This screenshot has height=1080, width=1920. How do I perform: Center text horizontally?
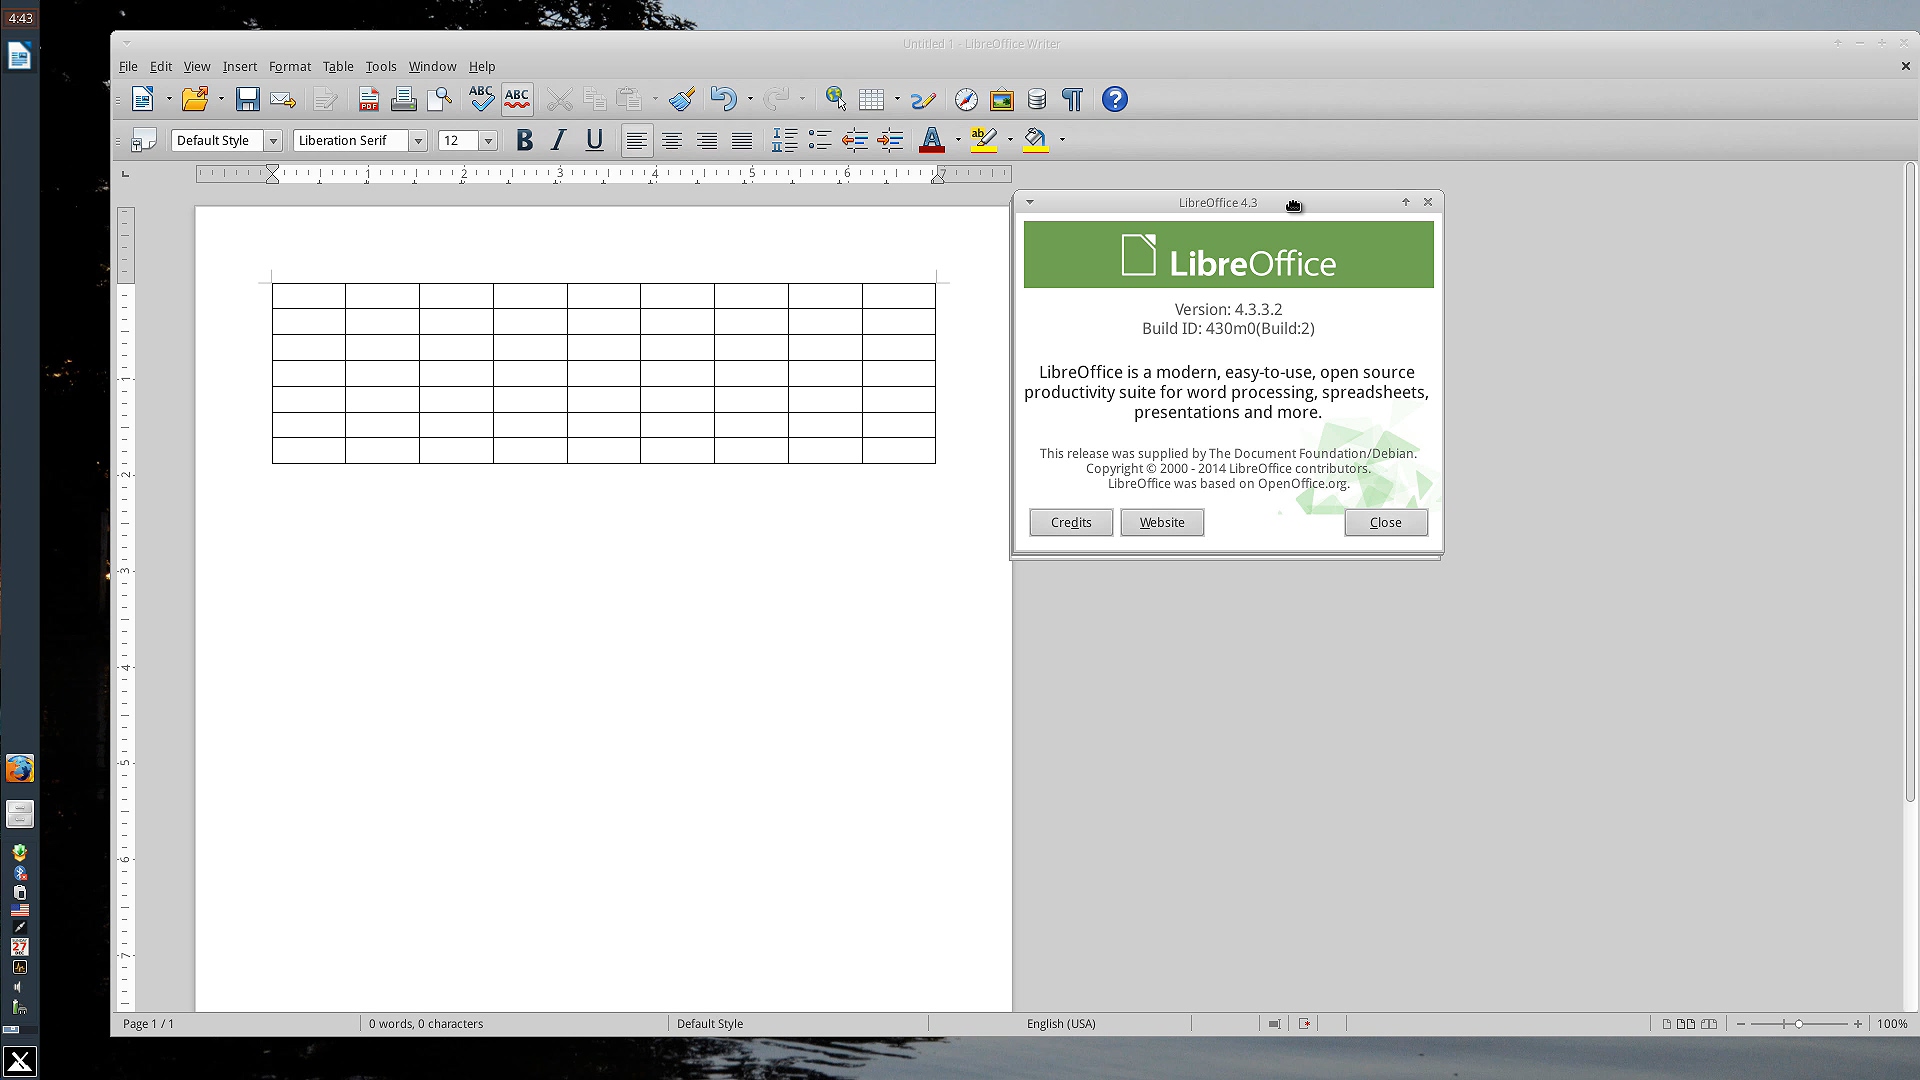coord(672,140)
